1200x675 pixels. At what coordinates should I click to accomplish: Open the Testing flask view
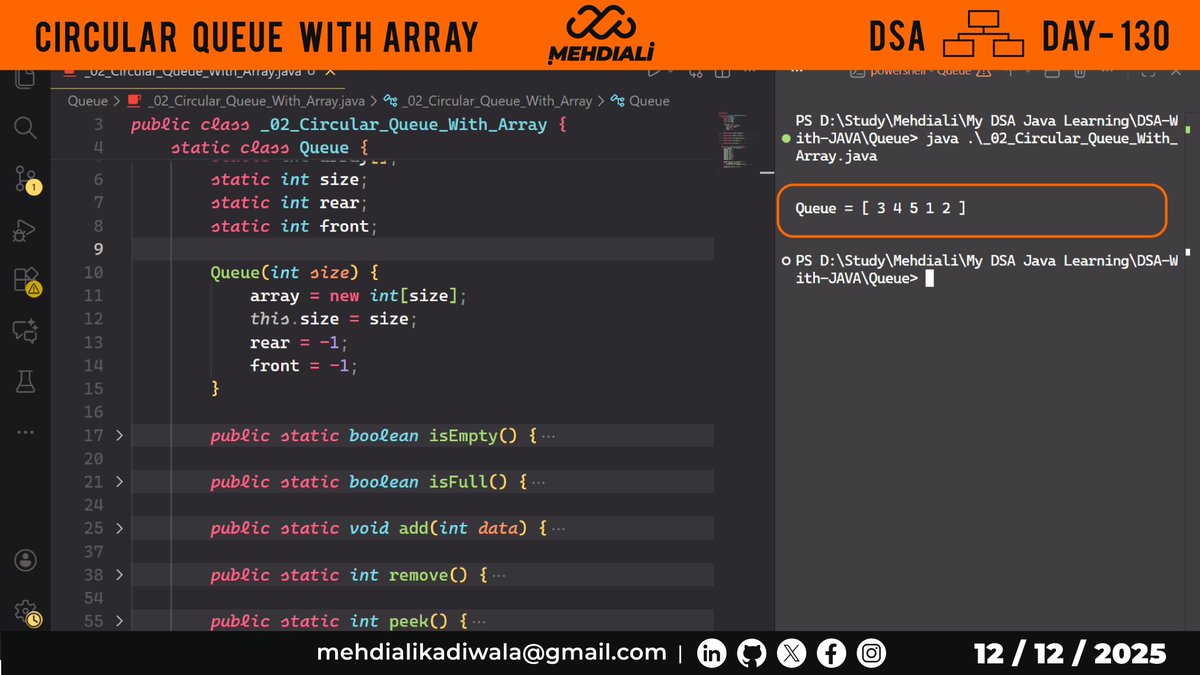(25, 381)
